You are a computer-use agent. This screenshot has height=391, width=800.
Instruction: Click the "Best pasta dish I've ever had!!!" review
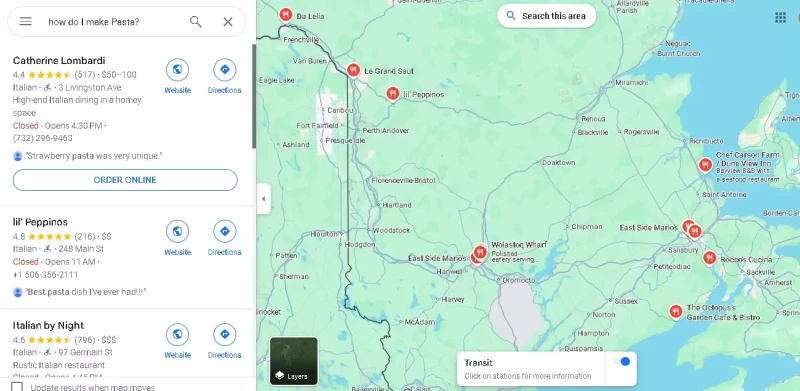click(86, 292)
